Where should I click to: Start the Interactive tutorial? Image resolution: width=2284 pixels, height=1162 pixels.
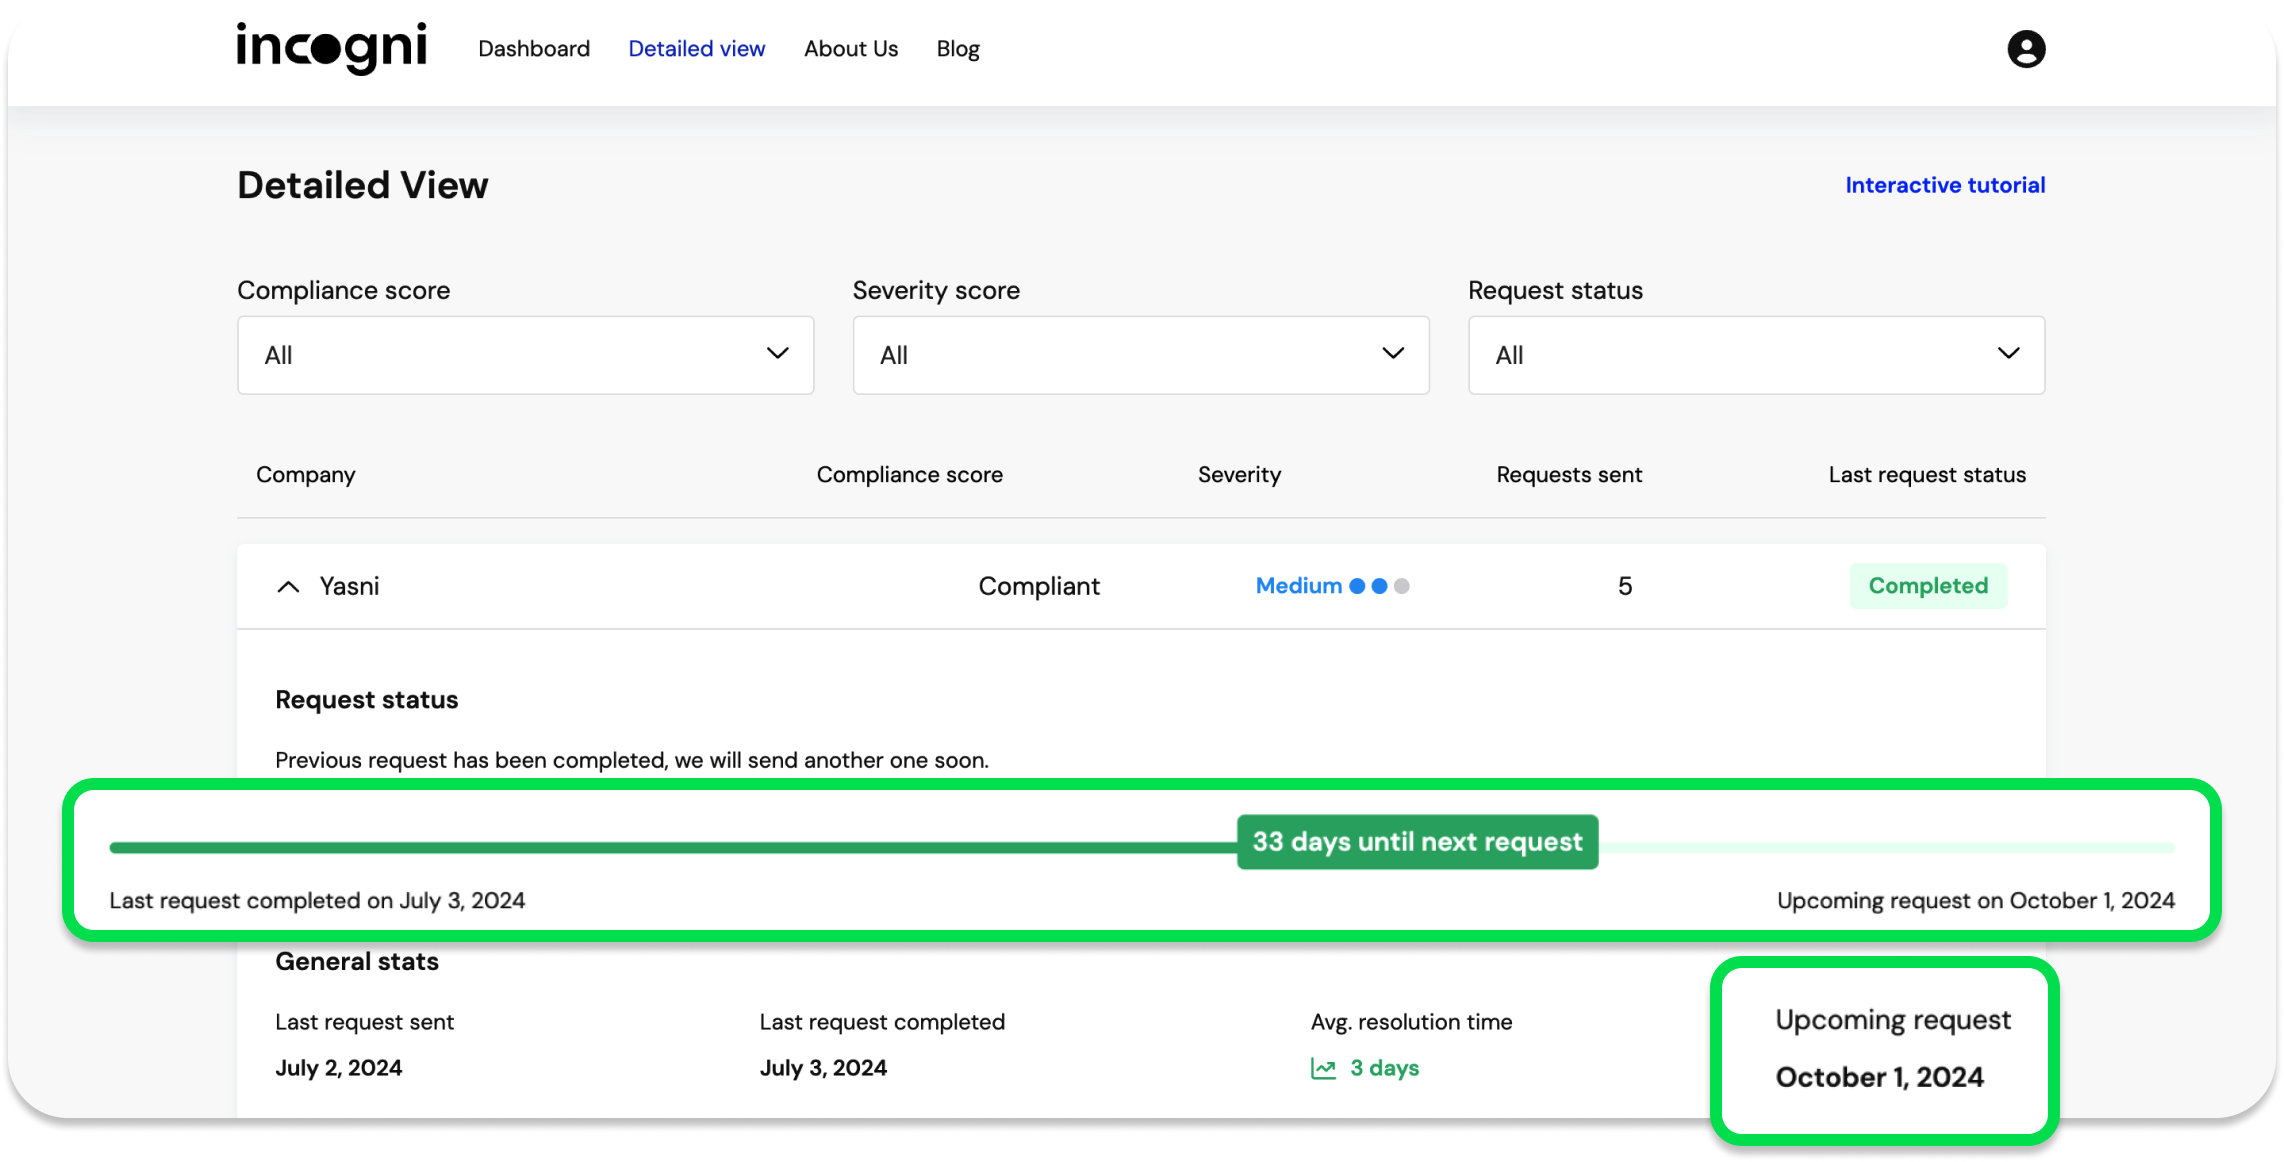(x=1944, y=185)
